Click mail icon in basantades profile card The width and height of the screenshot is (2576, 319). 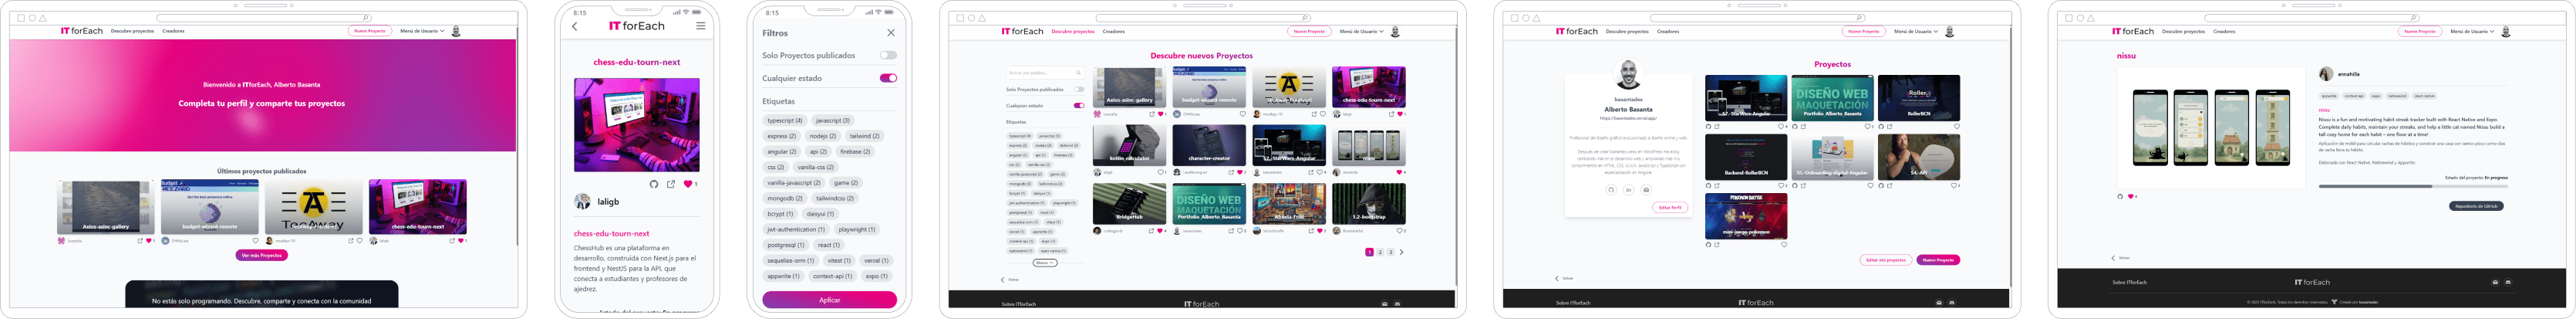[x=1645, y=190]
